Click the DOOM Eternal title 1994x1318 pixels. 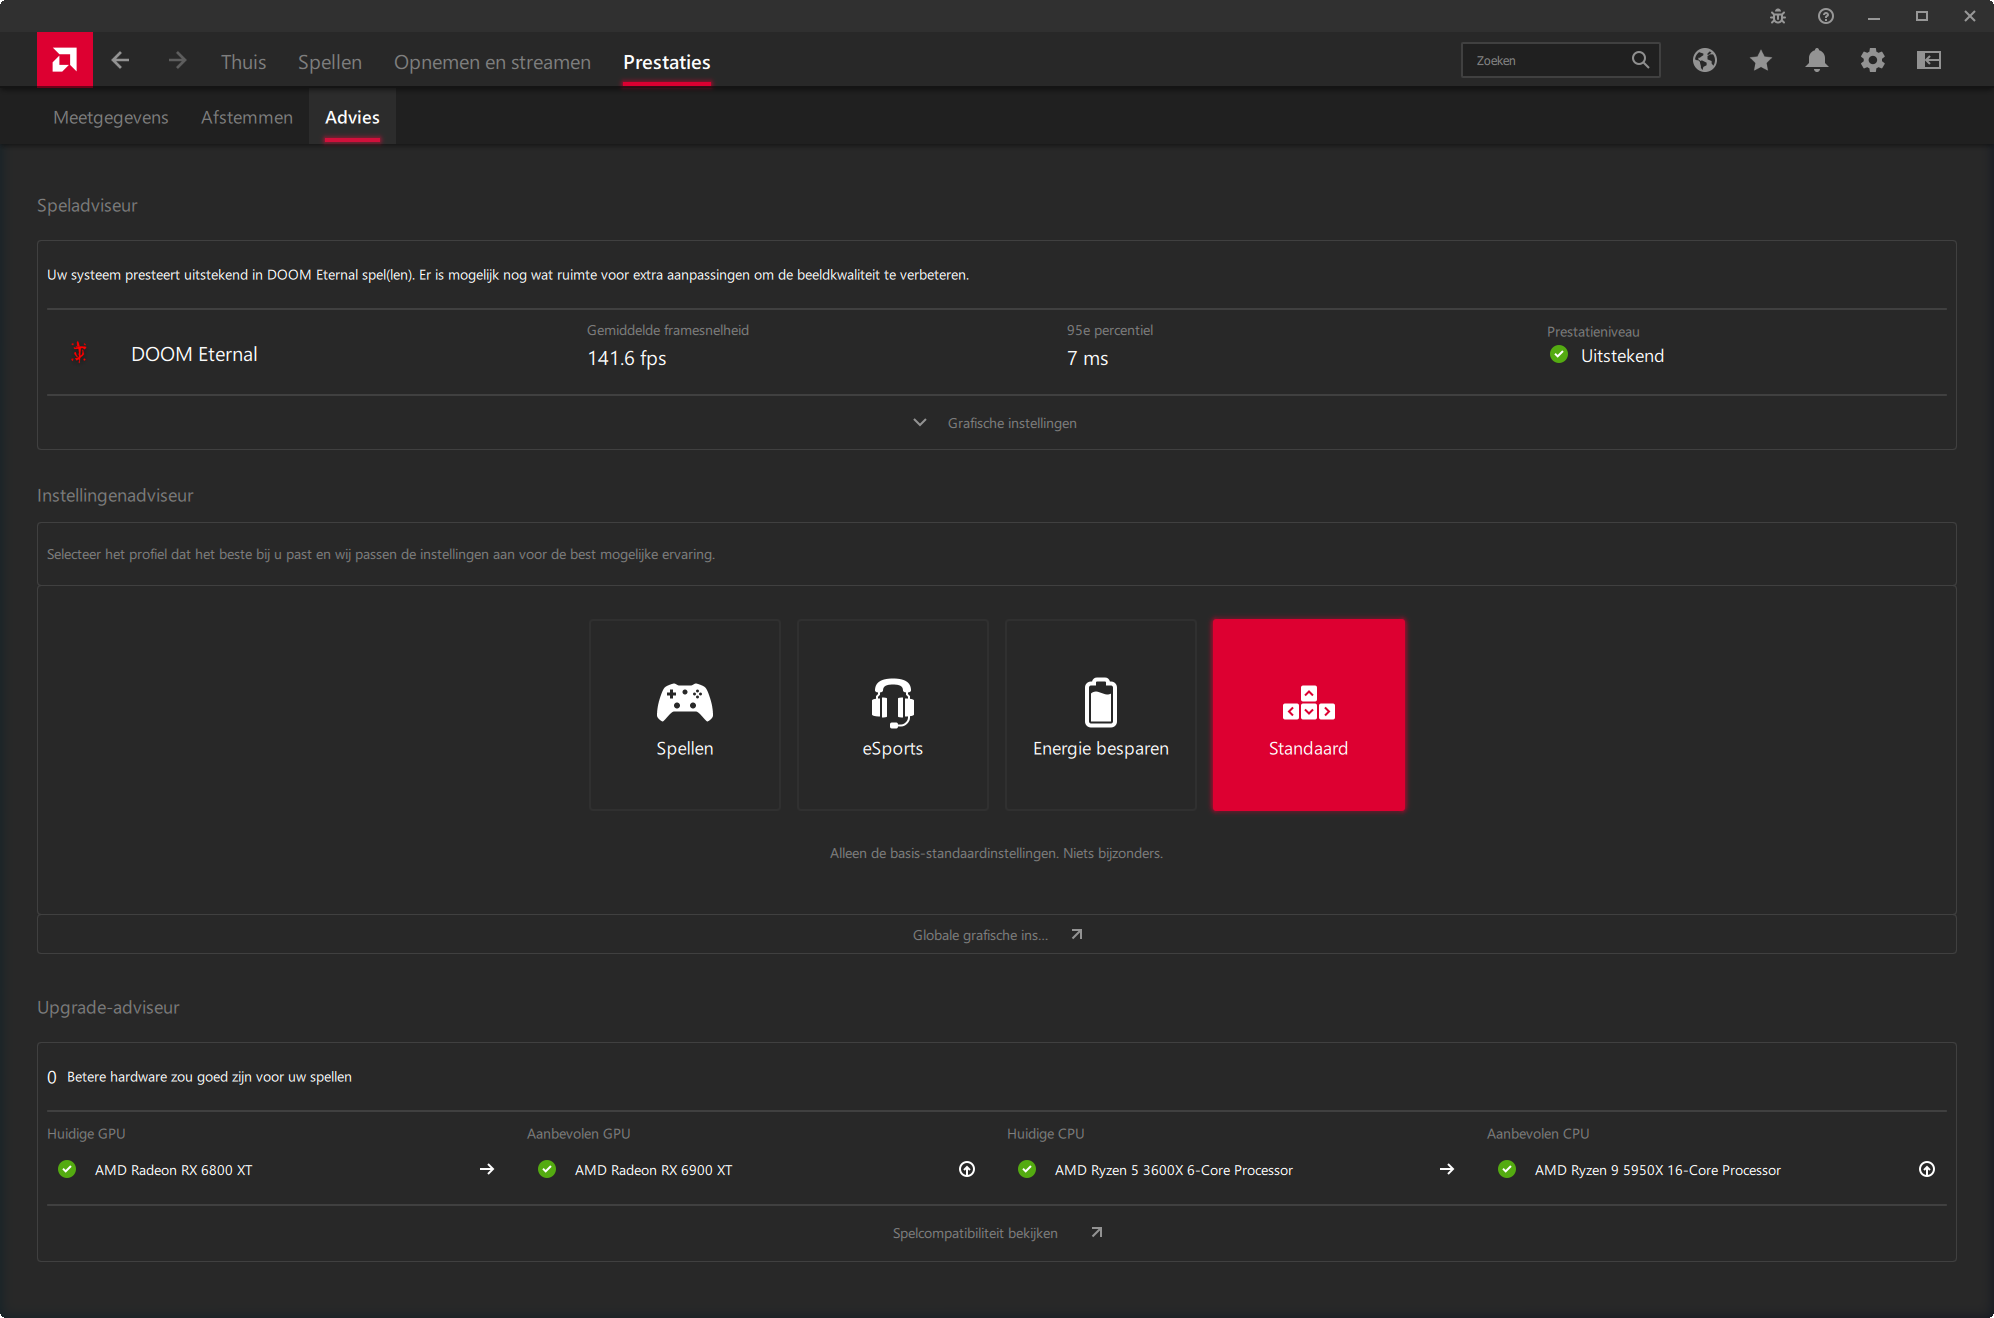(x=194, y=354)
